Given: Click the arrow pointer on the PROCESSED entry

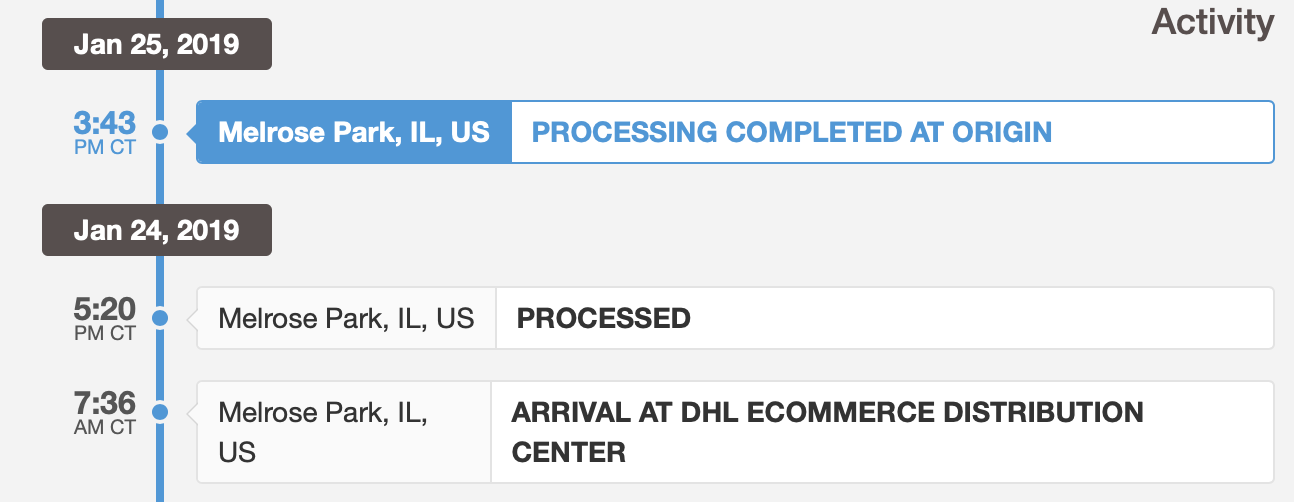Looking at the screenshot, I should pos(192,318).
